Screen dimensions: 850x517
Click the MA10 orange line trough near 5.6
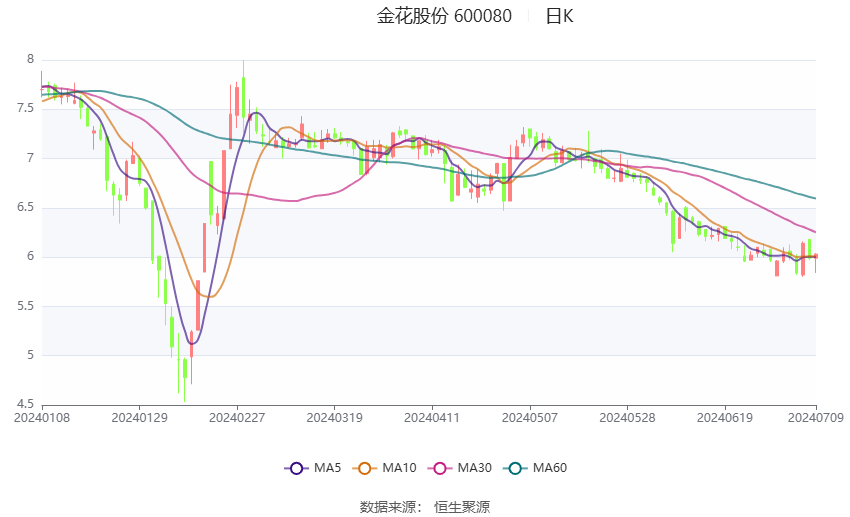[210, 296]
